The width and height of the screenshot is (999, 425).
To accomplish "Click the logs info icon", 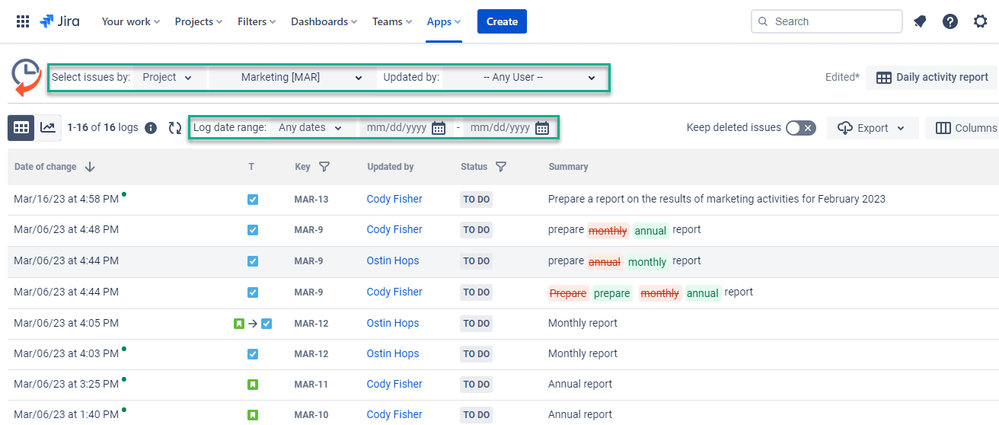I will [150, 128].
